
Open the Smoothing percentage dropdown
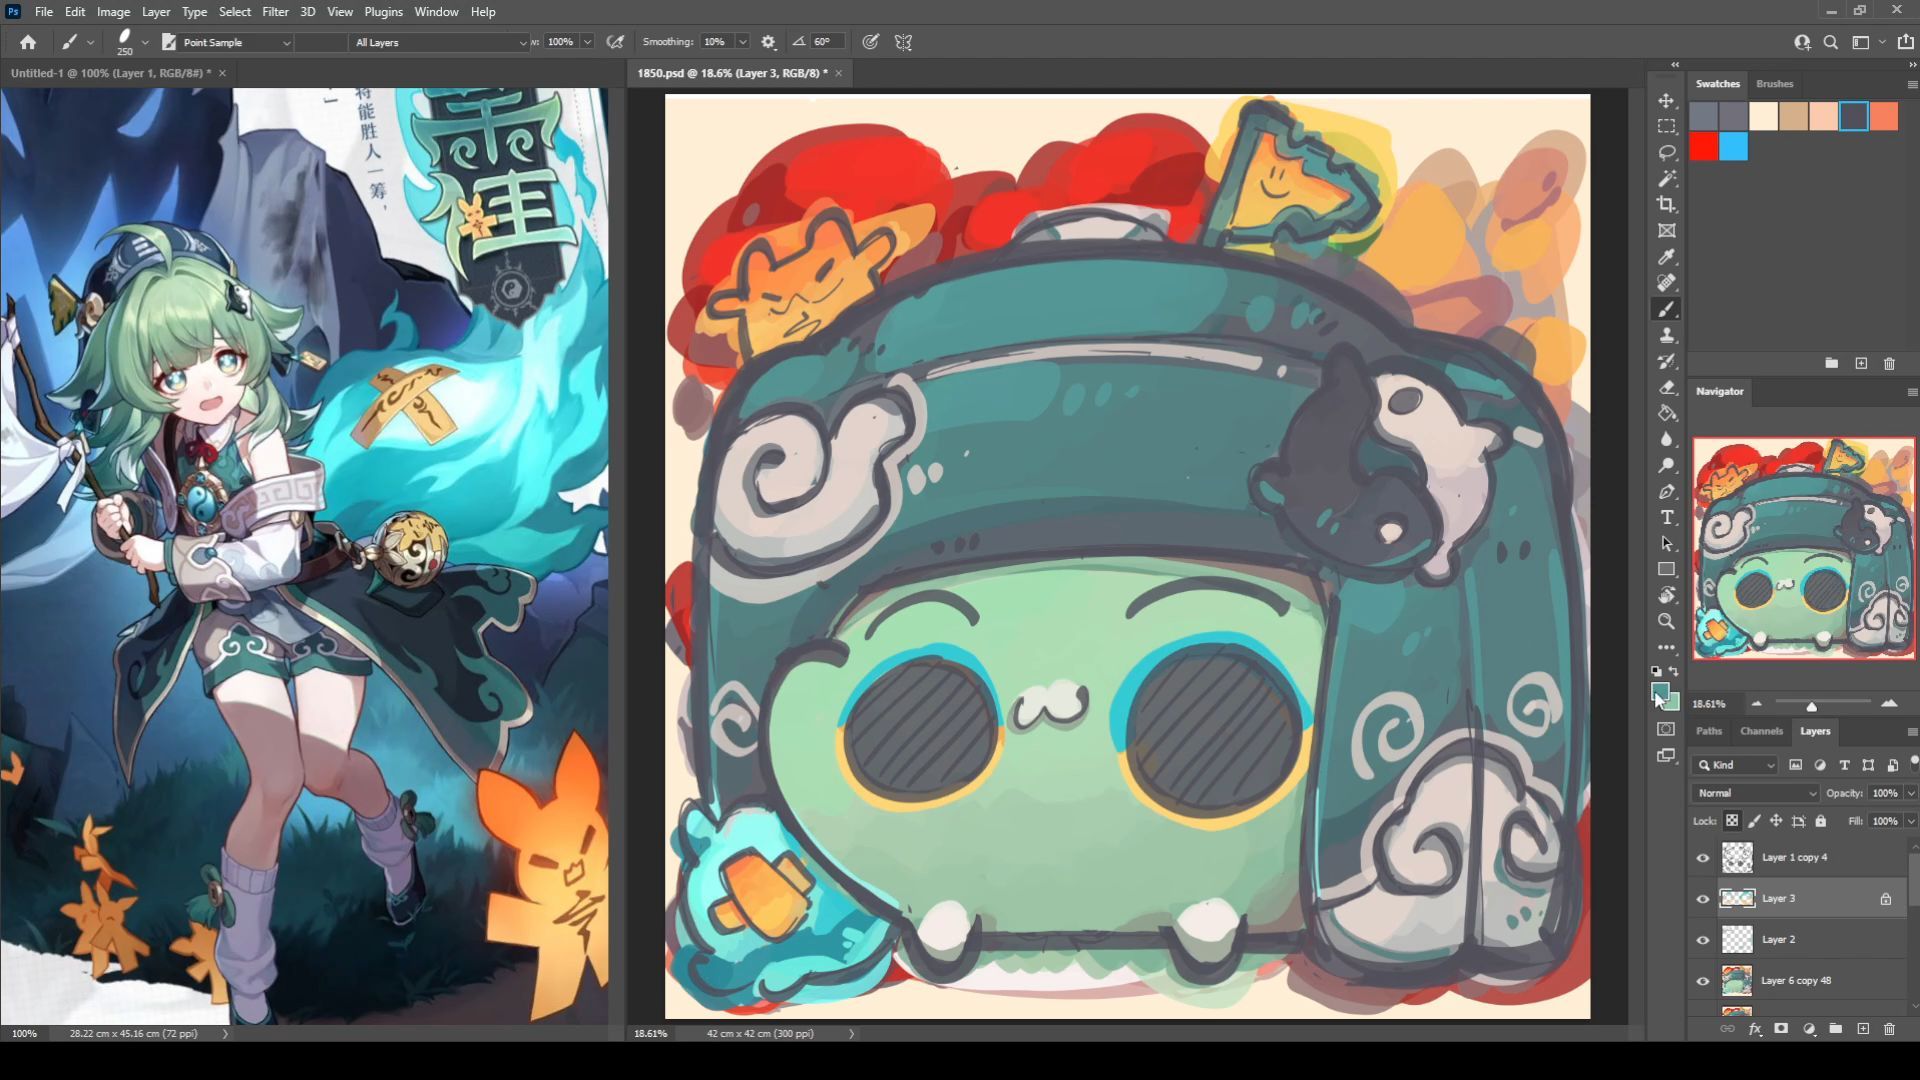click(743, 42)
